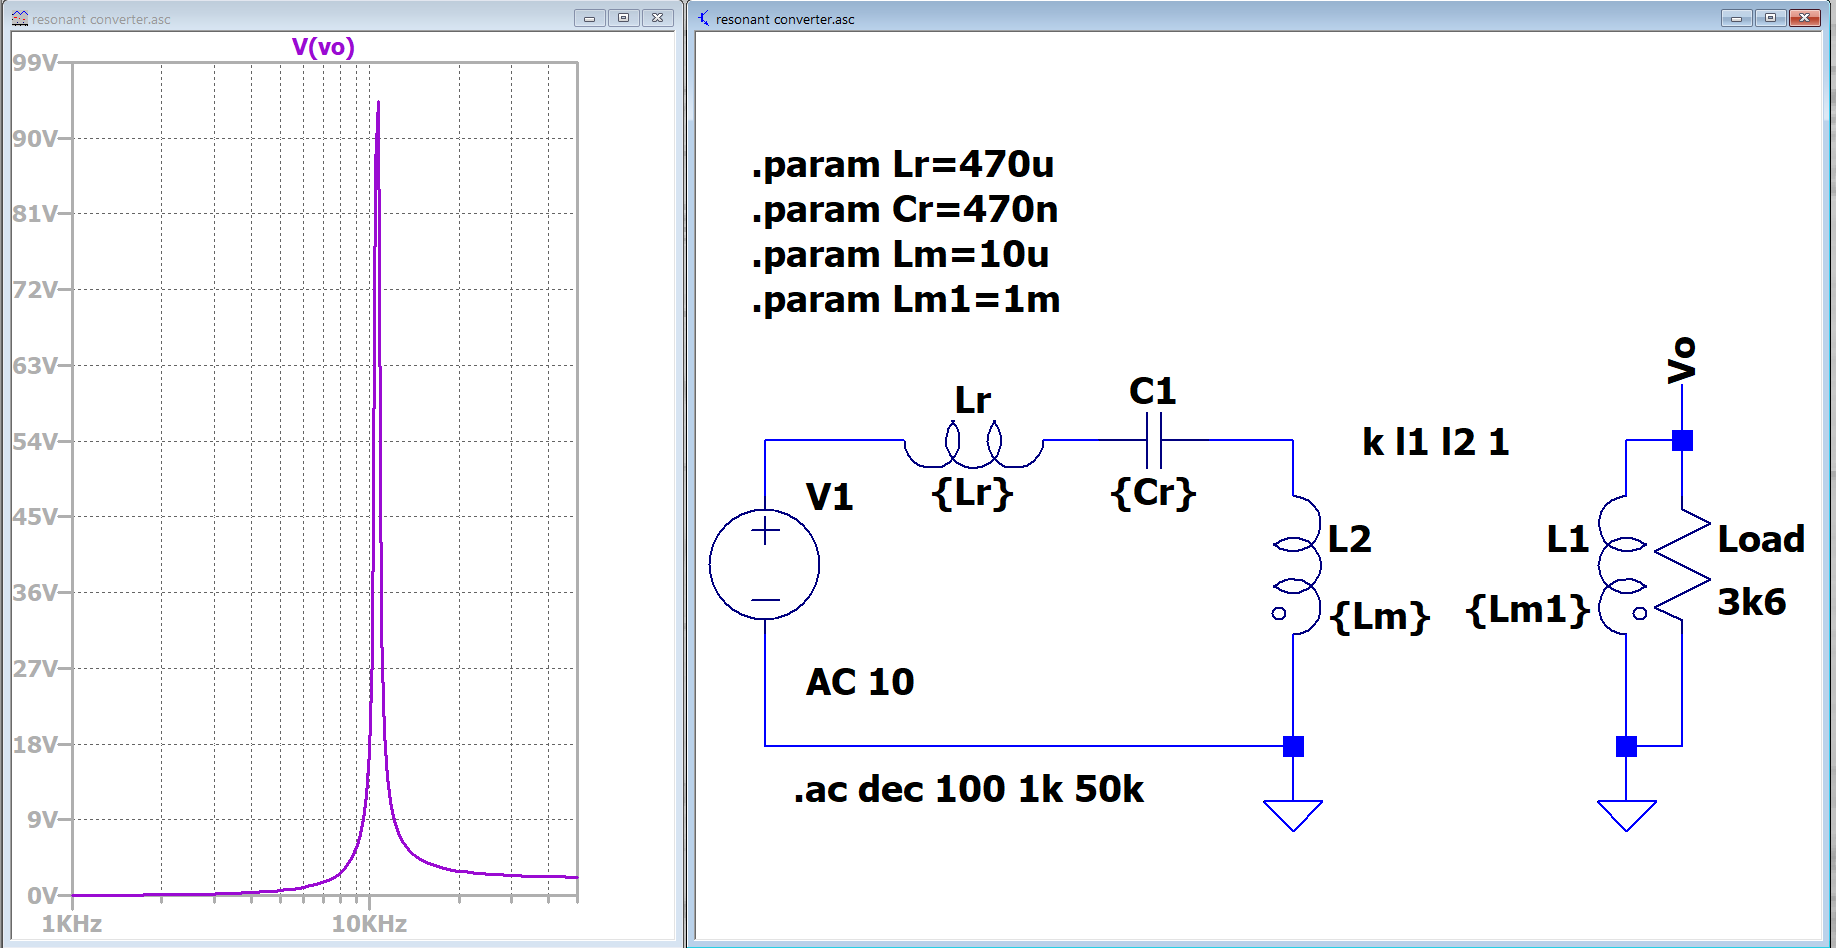1836x948 pixels.
Task: Click the .param Lm1=1m directive text
Action: click(905, 299)
